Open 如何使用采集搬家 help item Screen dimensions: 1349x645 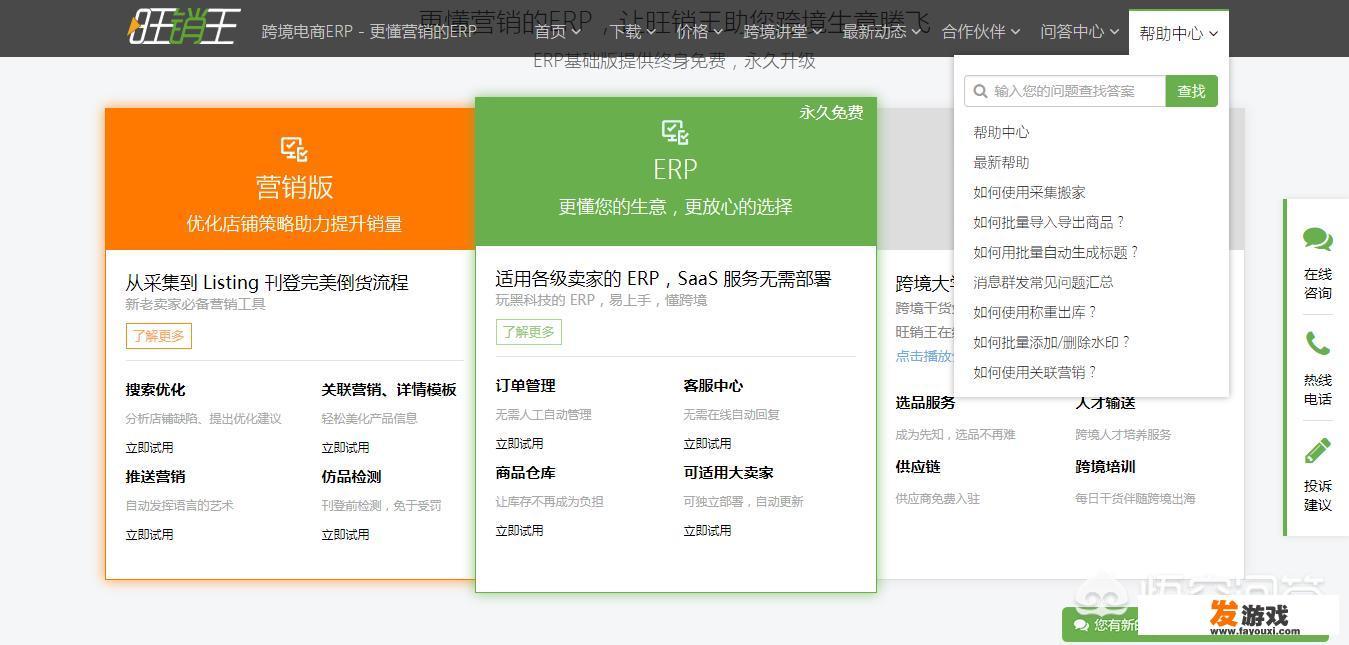(1029, 192)
